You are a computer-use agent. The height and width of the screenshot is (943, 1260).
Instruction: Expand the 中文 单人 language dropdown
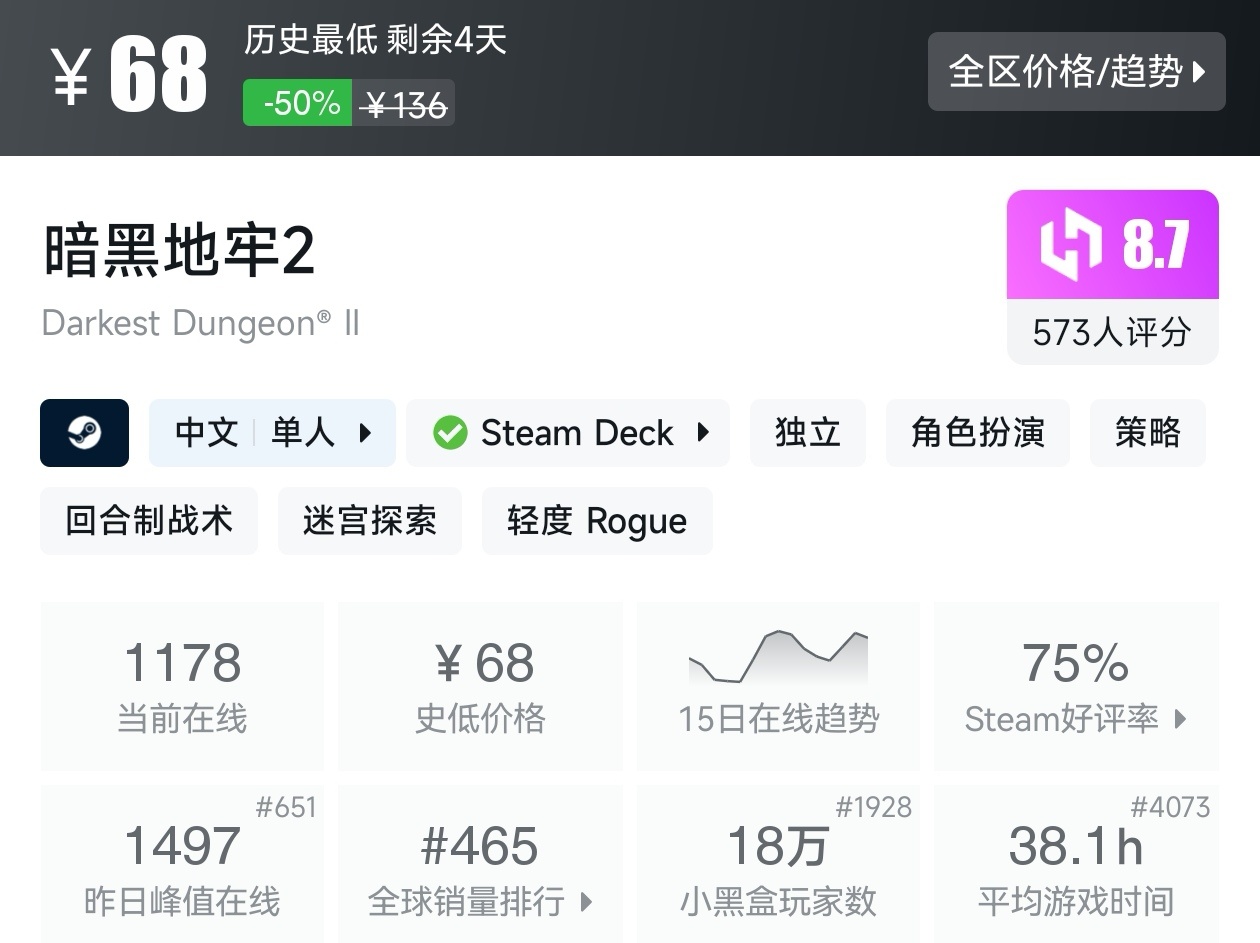(272, 432)
